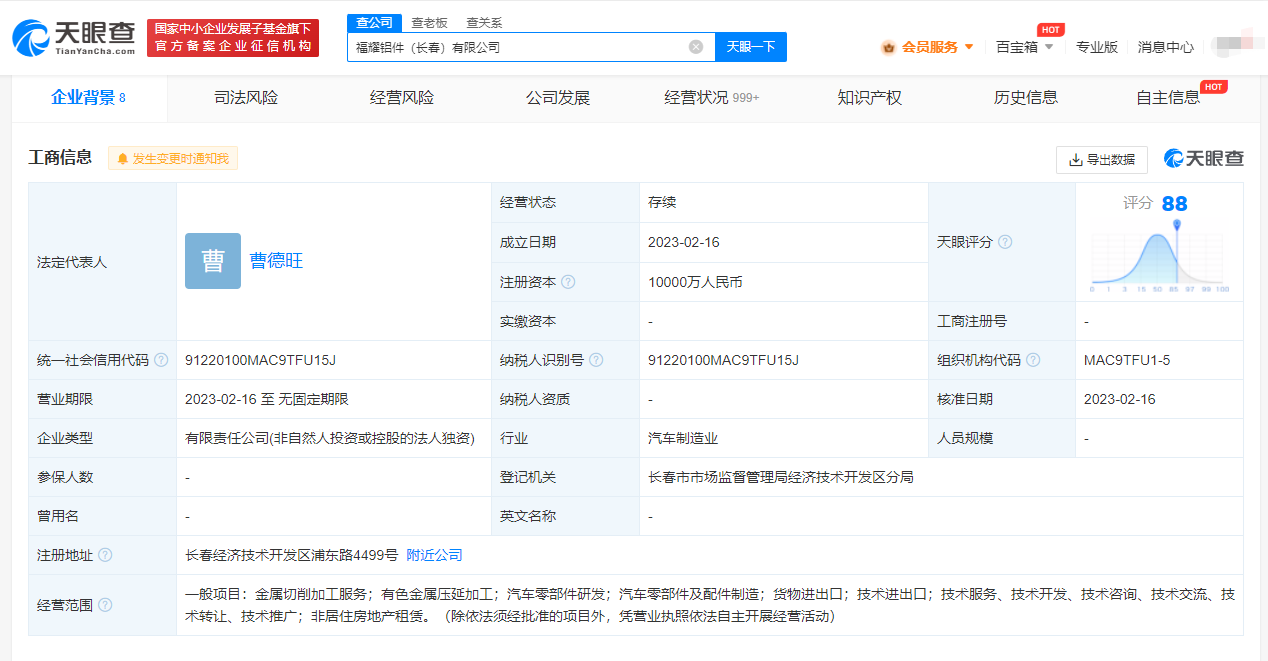Viewport: 1268px width, 661px height.
Task: Click the 天眼一下 search button
Action: tap(751, 47)
